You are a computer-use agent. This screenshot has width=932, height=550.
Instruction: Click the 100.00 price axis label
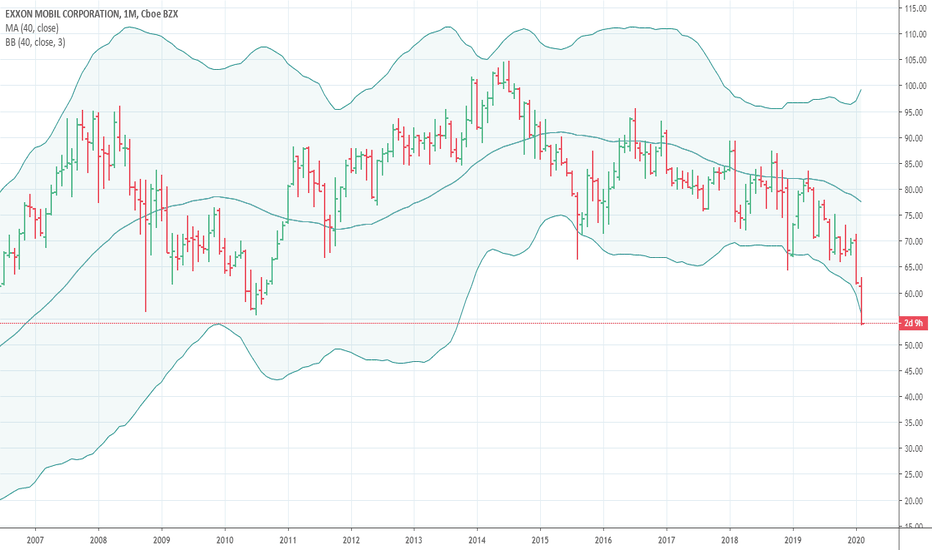[x=915, y=86]
